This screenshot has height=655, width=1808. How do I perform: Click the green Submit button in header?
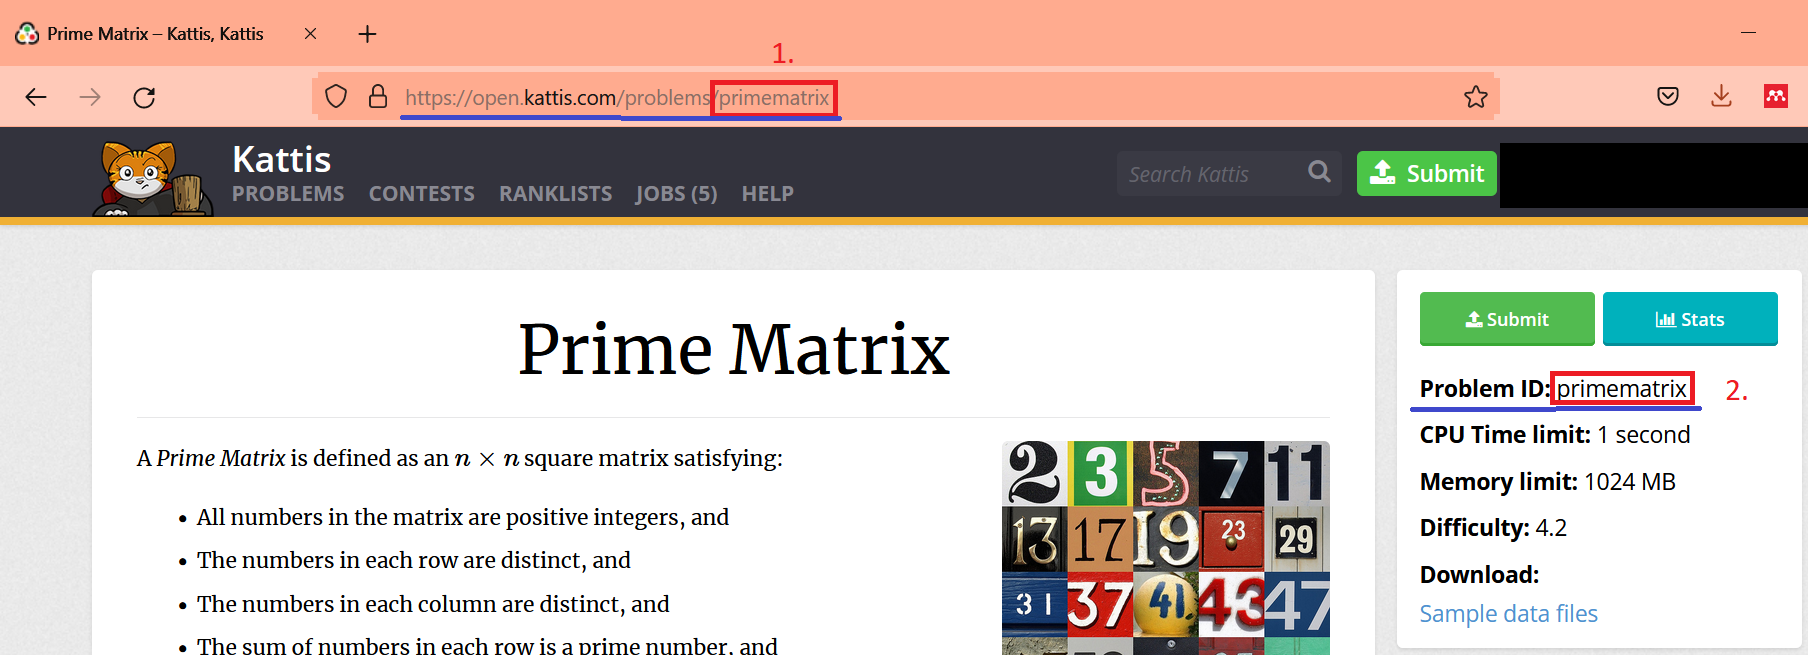tap(1427, 173)
